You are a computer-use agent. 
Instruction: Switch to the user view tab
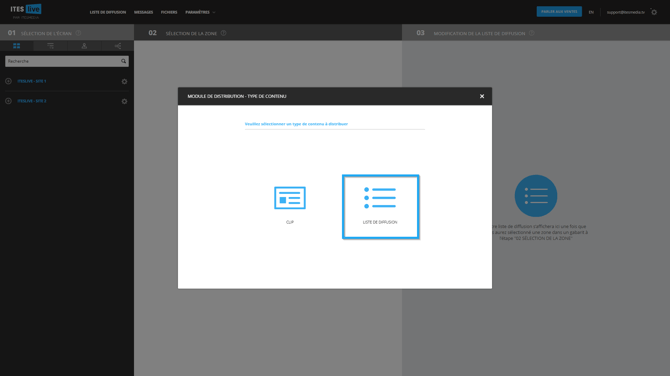[84, 46]
